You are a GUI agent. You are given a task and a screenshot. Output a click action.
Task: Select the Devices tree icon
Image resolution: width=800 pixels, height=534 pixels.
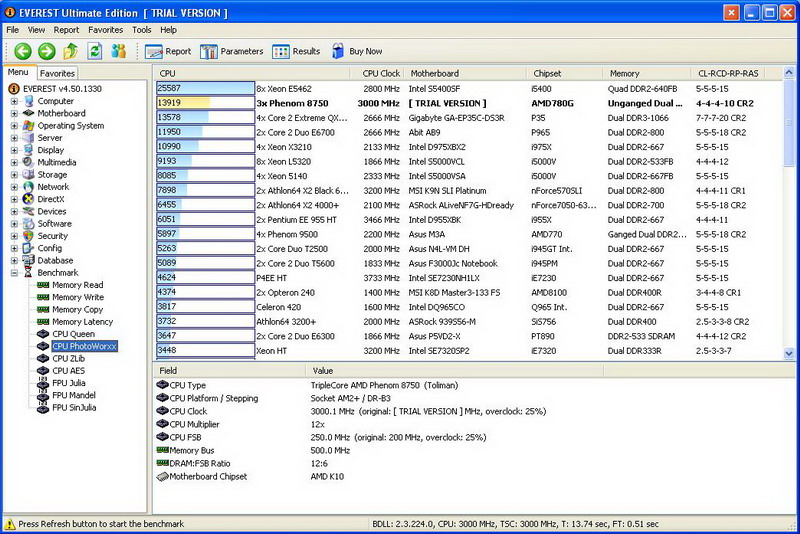[x=29, y=211]
